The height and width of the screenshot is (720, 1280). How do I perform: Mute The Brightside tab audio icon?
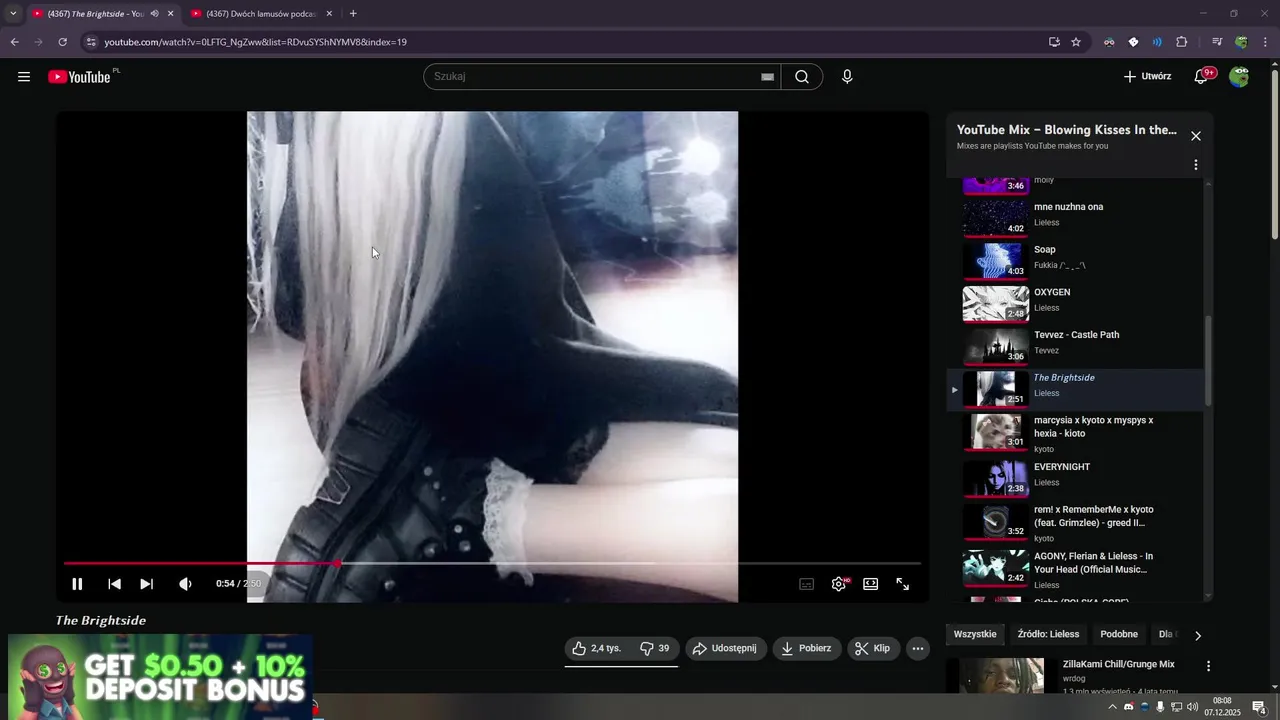click(154, 14)
